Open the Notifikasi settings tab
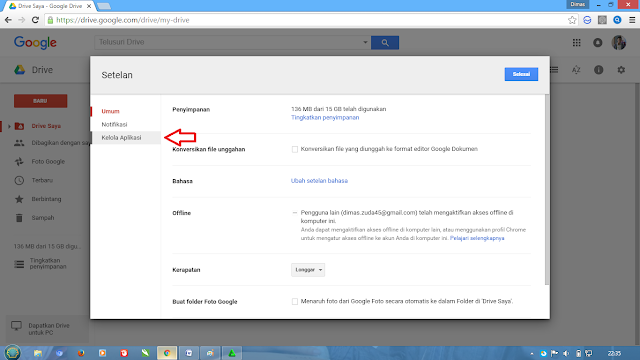 tap(114, 124)
